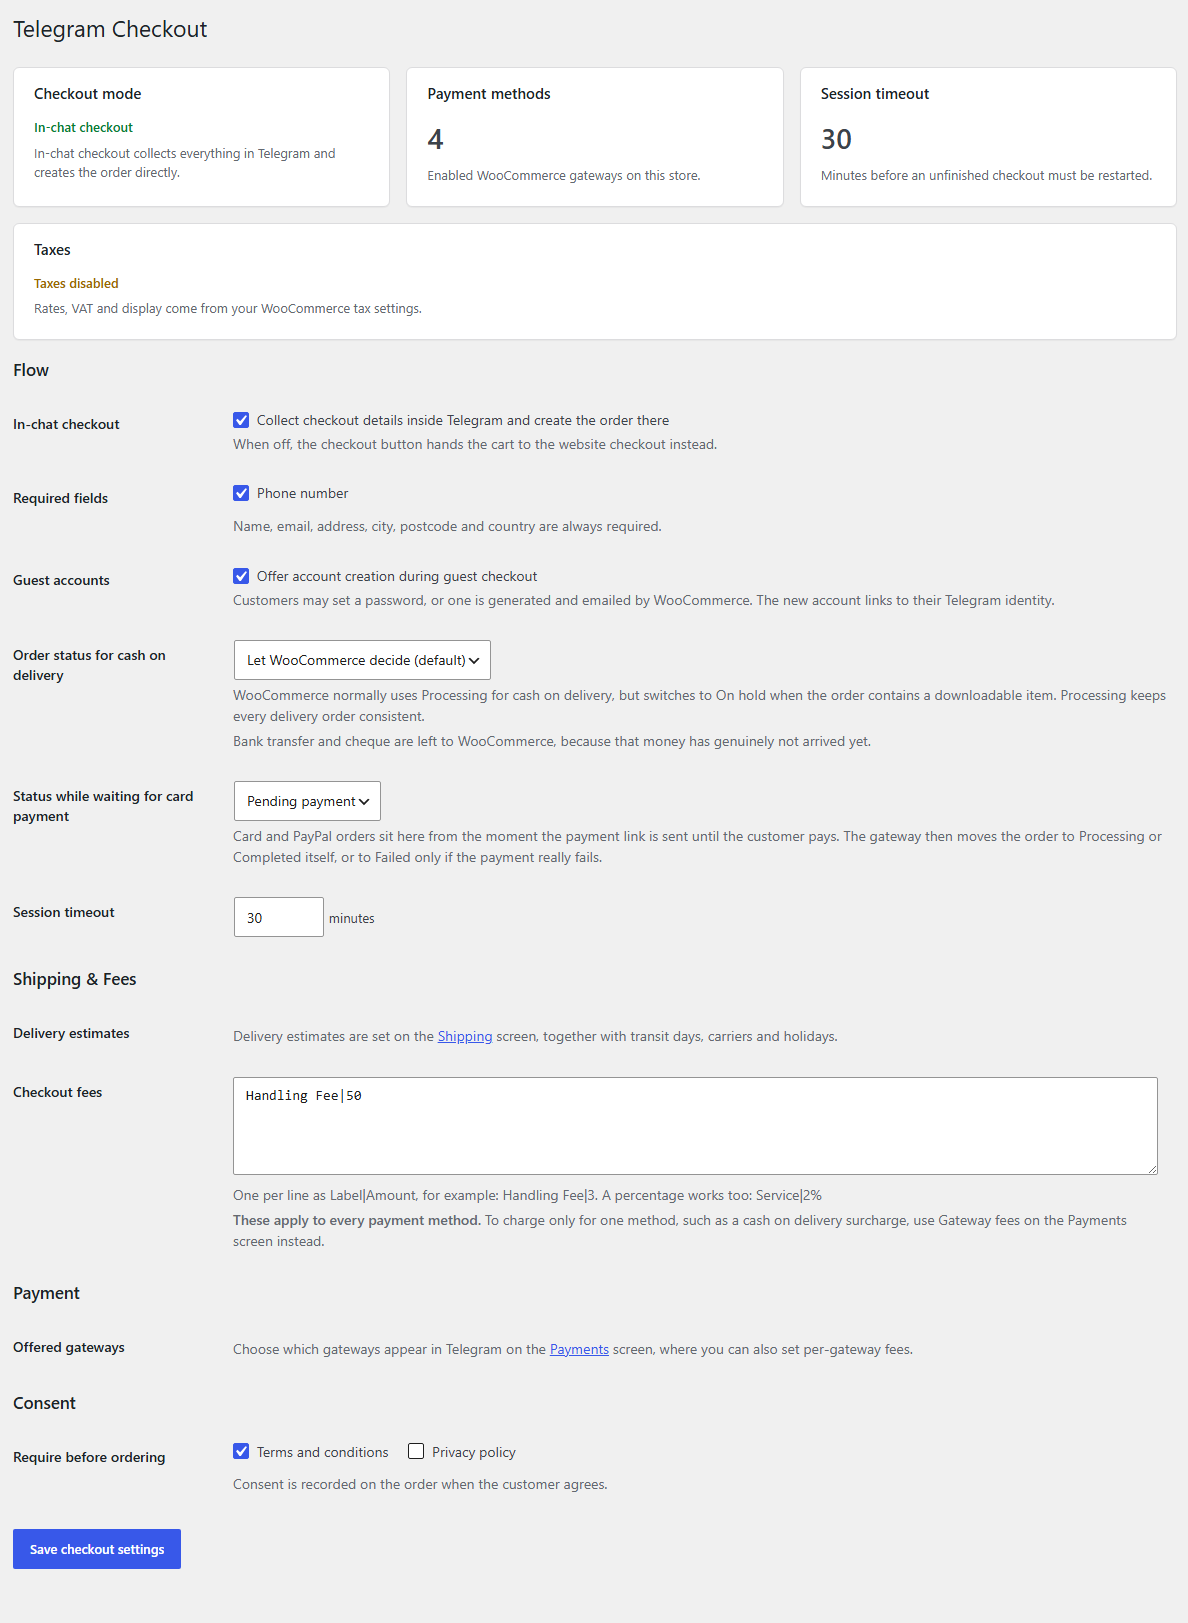This screenshot has width=1188, height=1623.
Task: Click the Require before ordering label
Action: pos(89,1457)
